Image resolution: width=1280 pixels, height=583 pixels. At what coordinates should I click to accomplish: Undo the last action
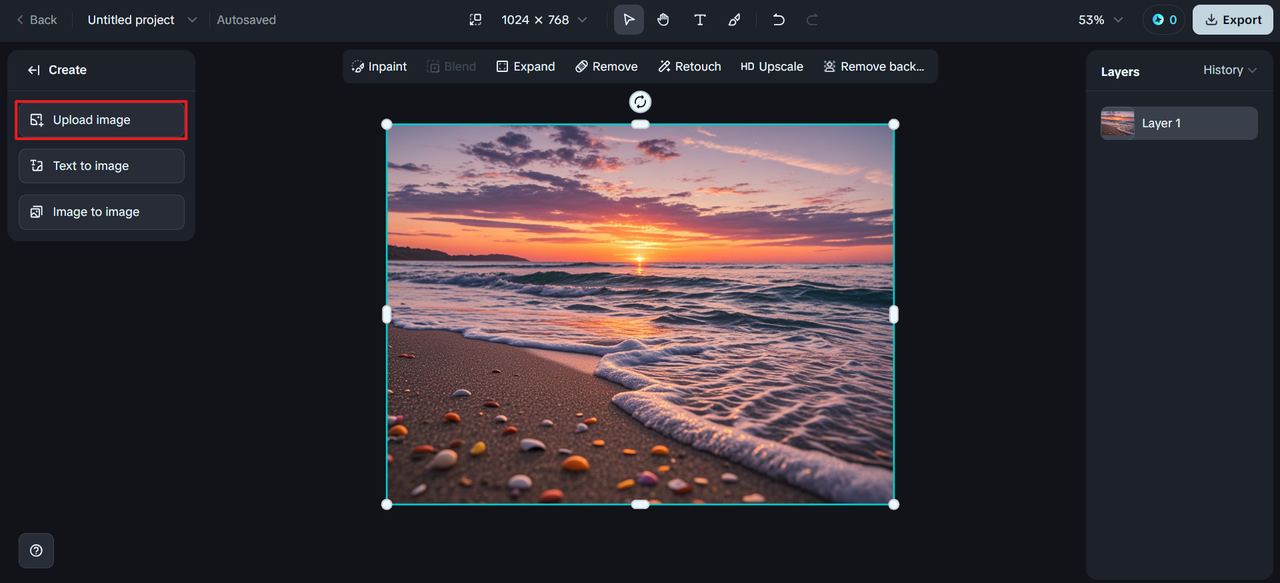pyautogui.click(x=779, y=20)
